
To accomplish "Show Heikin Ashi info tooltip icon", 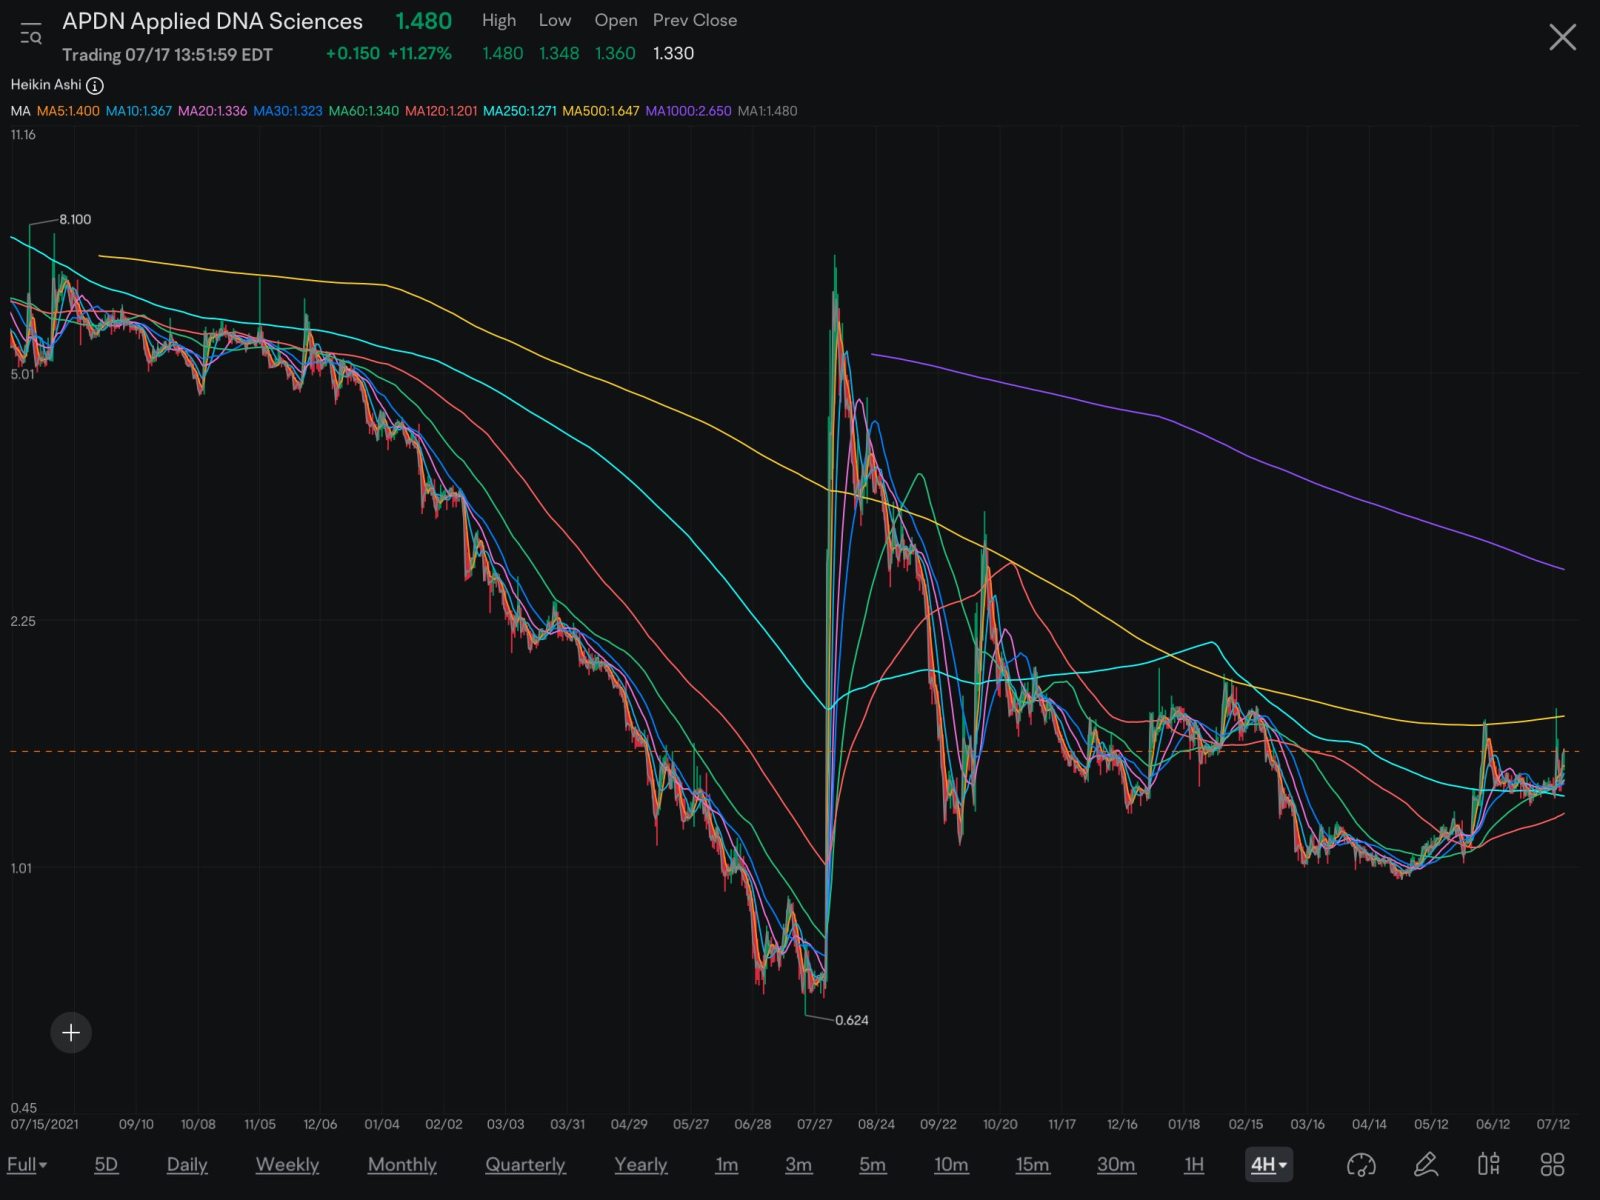I will tap(95, 86).
